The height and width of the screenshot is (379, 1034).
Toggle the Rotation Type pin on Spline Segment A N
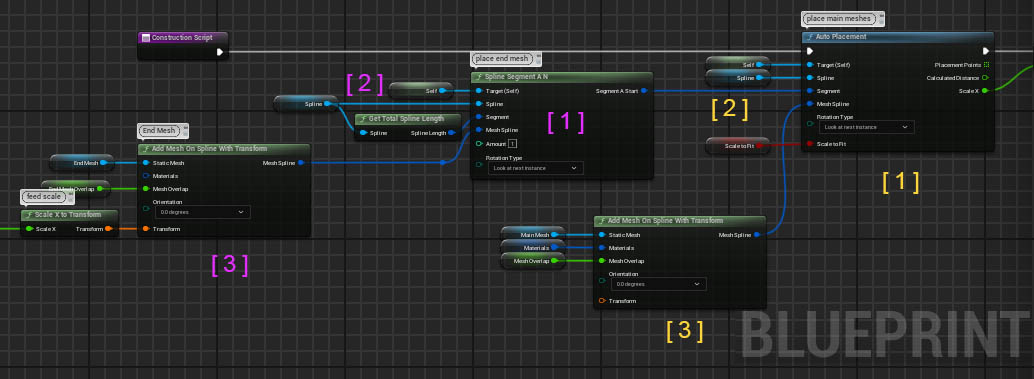tap(479, 165)
